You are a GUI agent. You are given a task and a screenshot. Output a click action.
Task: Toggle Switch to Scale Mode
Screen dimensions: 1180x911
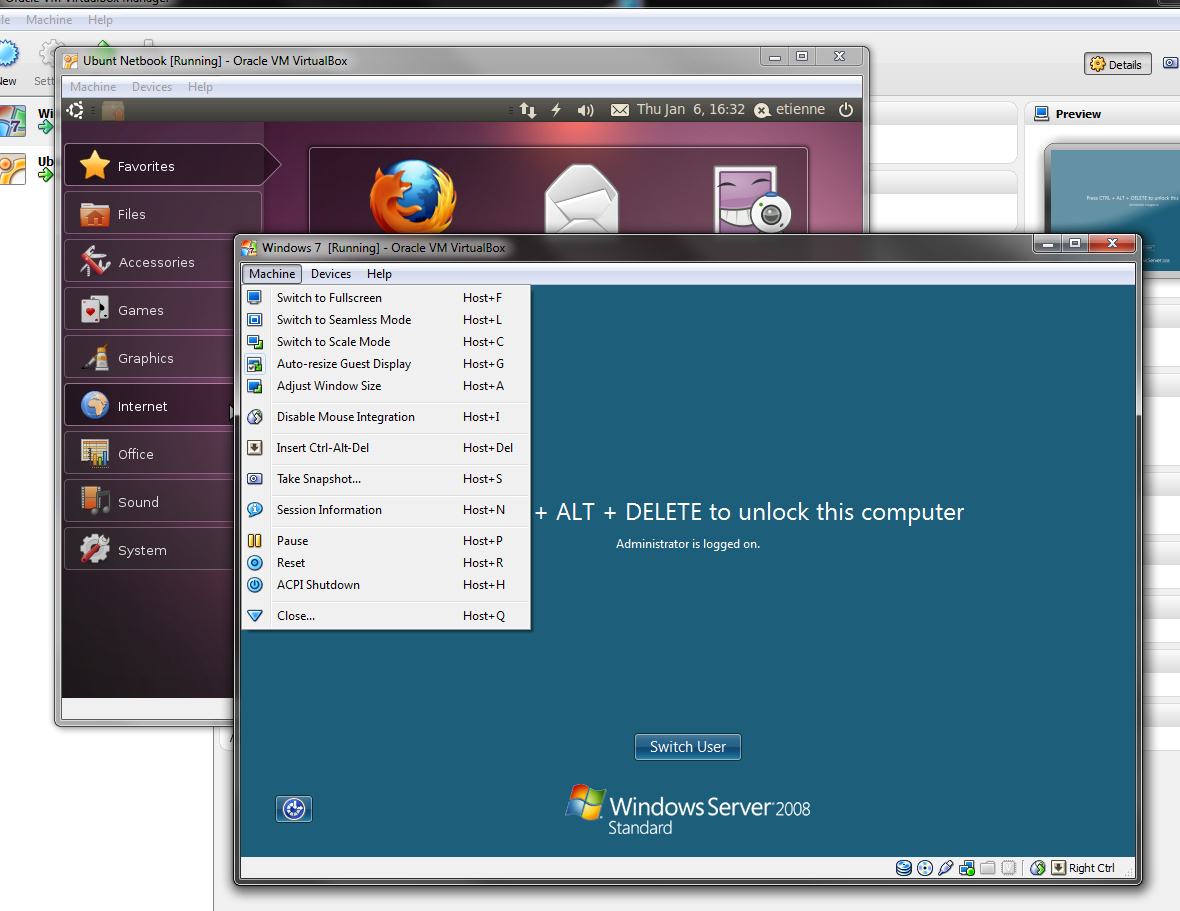click(x=386, y=342)
